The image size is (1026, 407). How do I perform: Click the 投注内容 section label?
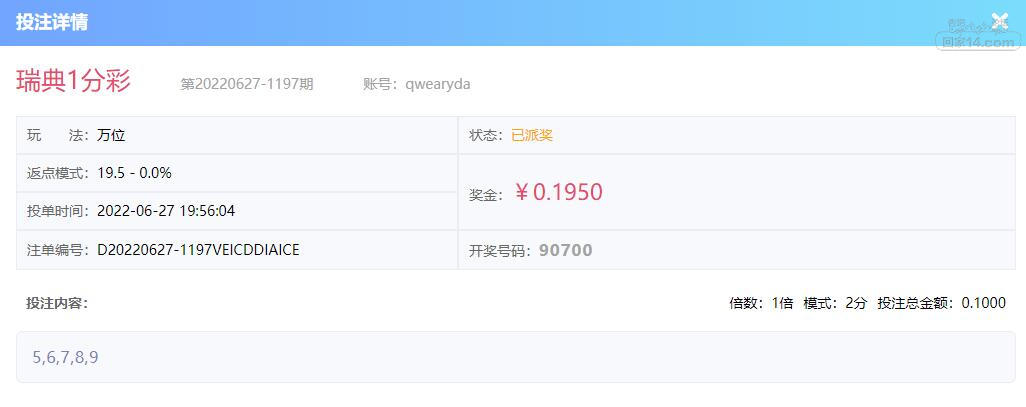[57, 303]
